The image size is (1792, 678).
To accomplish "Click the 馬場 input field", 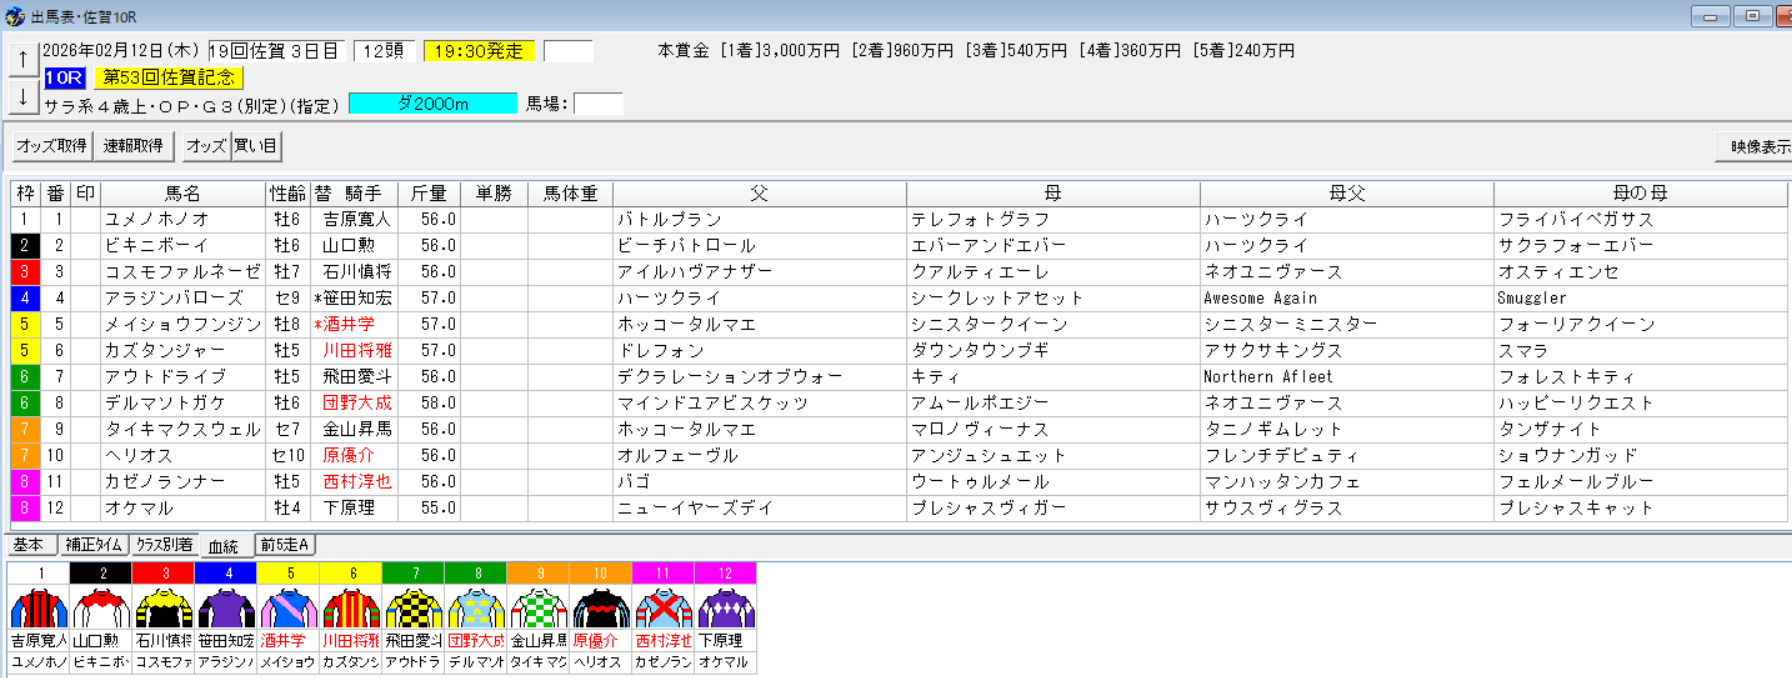I will pyautogui.click(x=598, y=104).
